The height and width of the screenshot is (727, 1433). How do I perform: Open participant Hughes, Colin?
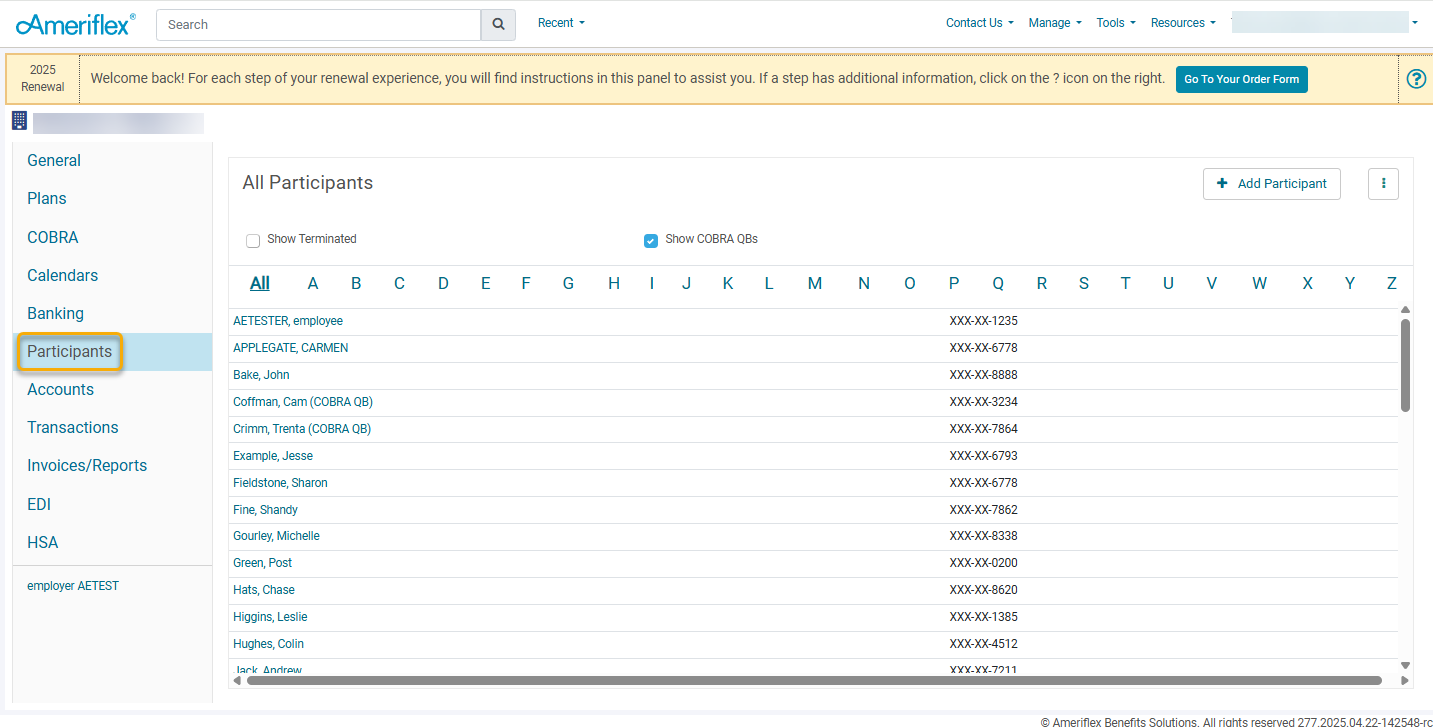268,644
